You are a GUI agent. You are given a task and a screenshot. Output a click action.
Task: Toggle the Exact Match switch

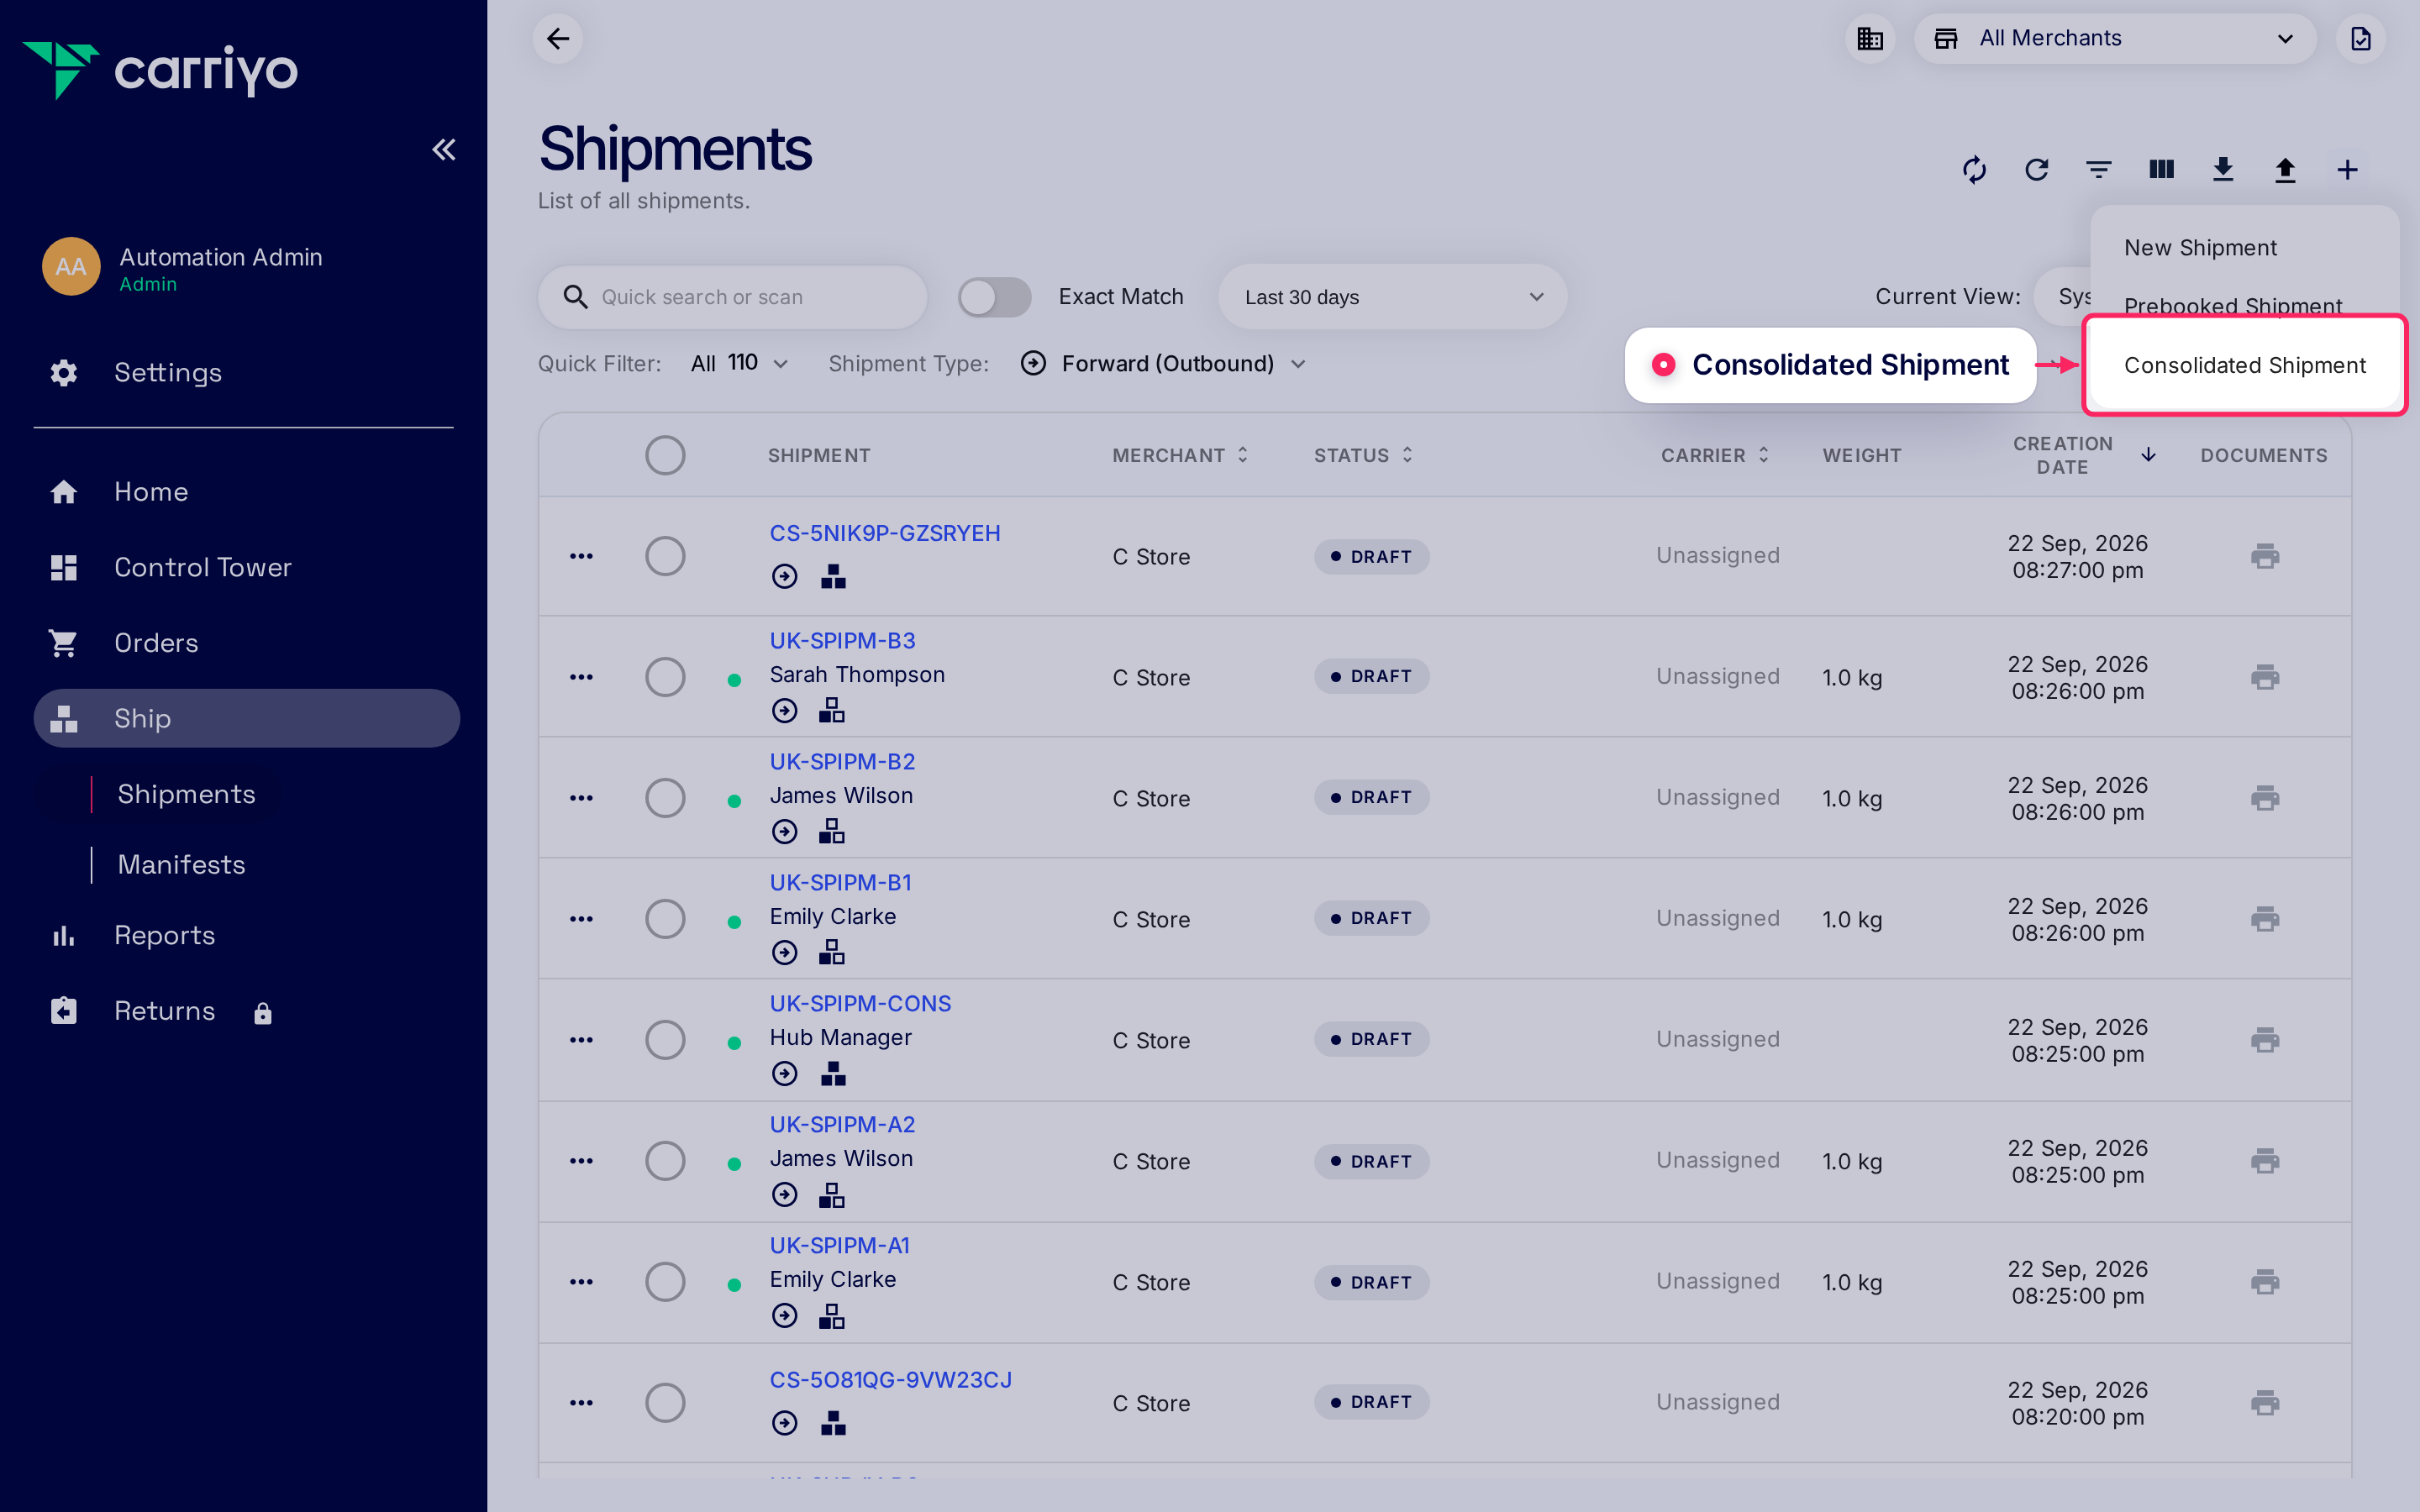[994, 297]
